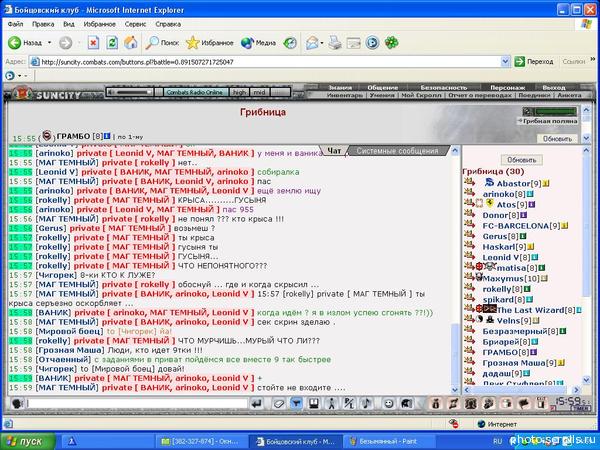
Task: Click the money bag icon in bottom bar
Action: click(435, 403)
